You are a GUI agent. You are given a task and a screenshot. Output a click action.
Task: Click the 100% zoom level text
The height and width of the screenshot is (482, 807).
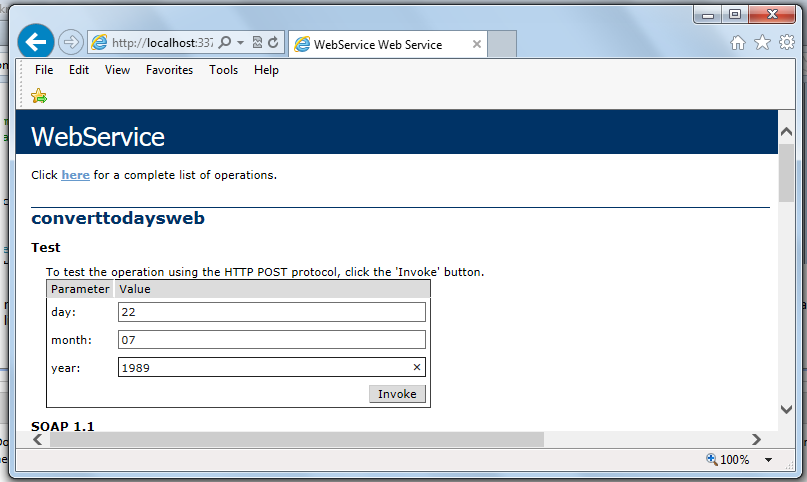pyautogui.click(x=734, y=460)
